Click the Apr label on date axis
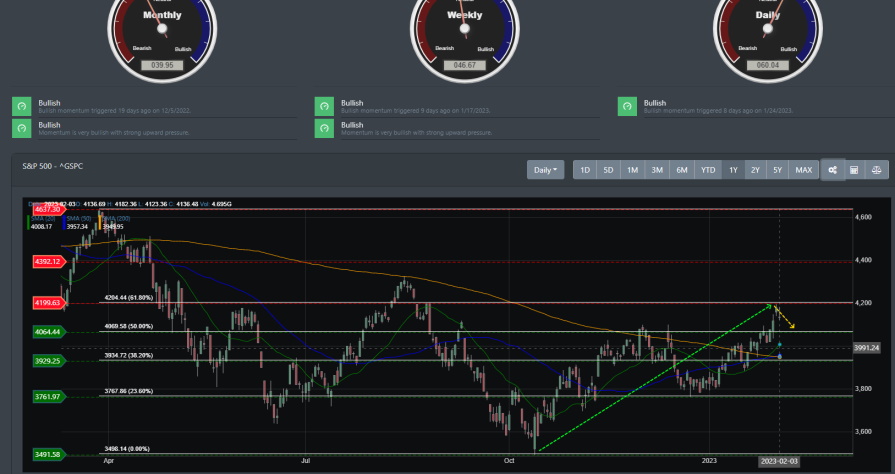The image size is (895, 474). point(108,460)
